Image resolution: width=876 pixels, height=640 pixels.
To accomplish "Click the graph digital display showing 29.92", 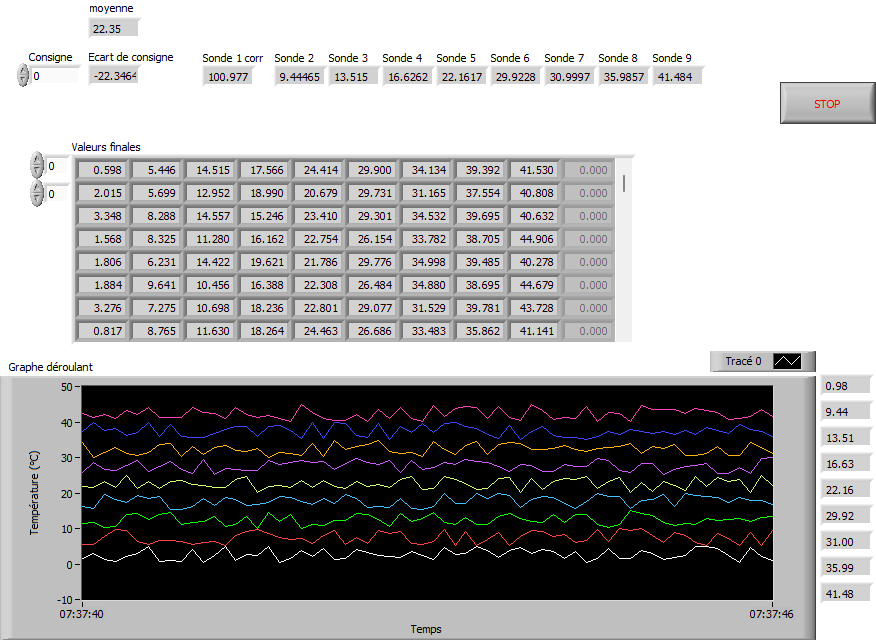I will point(845,516).
